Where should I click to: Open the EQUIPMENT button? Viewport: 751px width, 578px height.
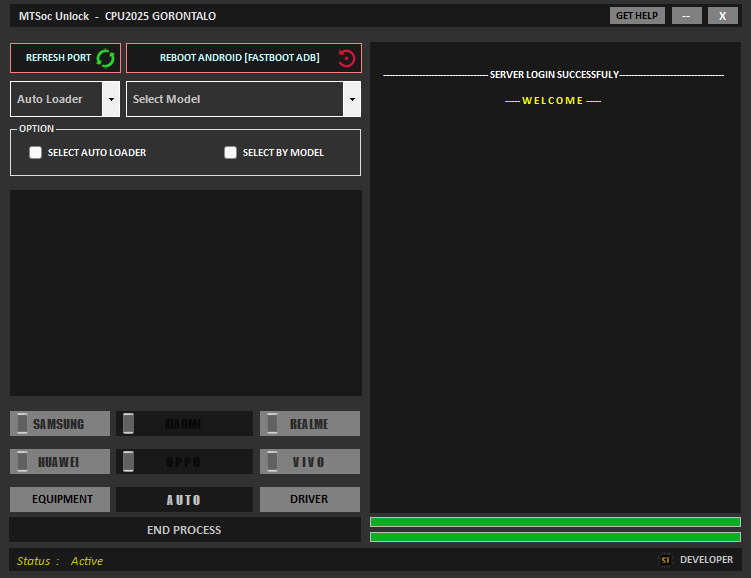tap(60, 499)
